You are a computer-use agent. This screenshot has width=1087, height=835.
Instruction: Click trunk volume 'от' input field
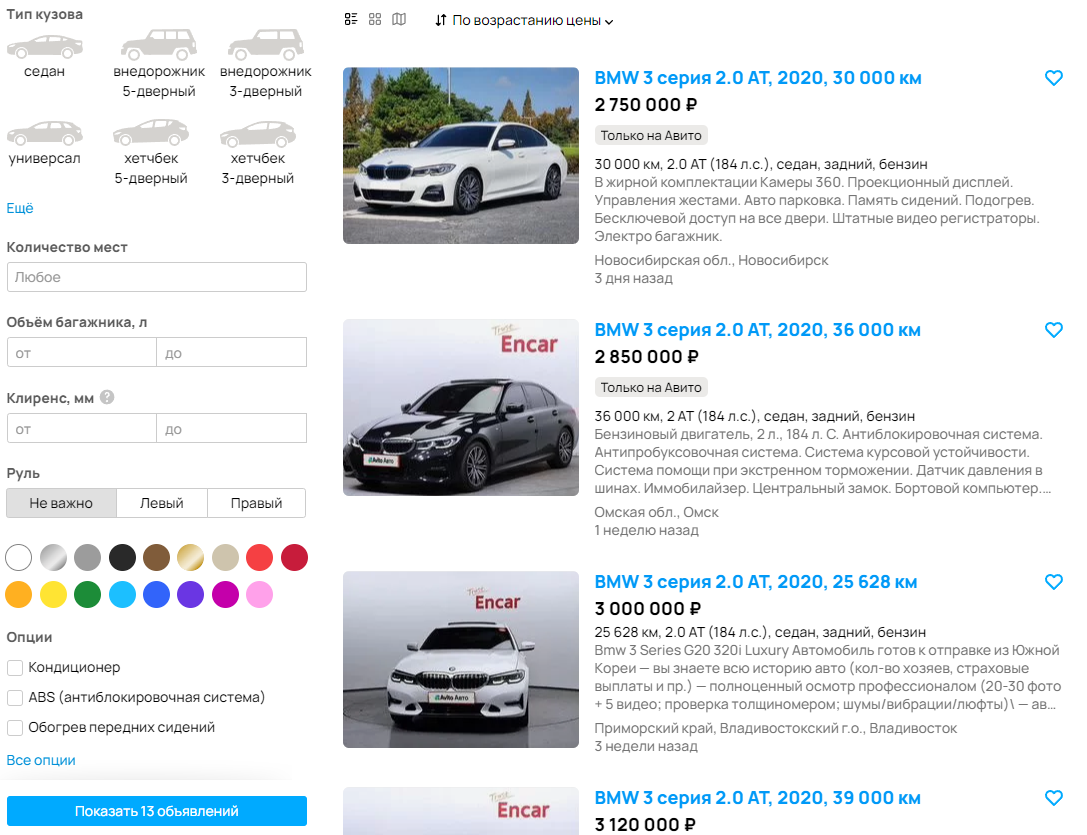point(82,352)
